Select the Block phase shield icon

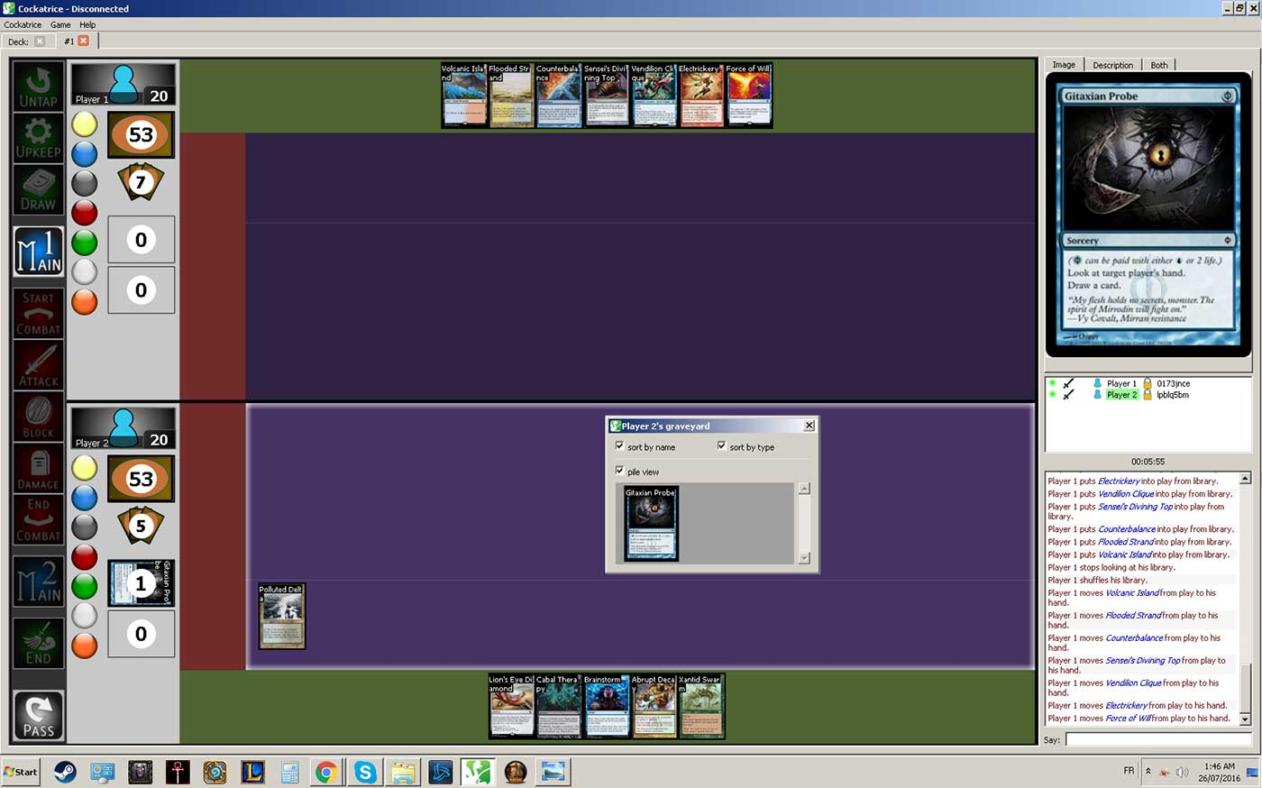(38, 416)
